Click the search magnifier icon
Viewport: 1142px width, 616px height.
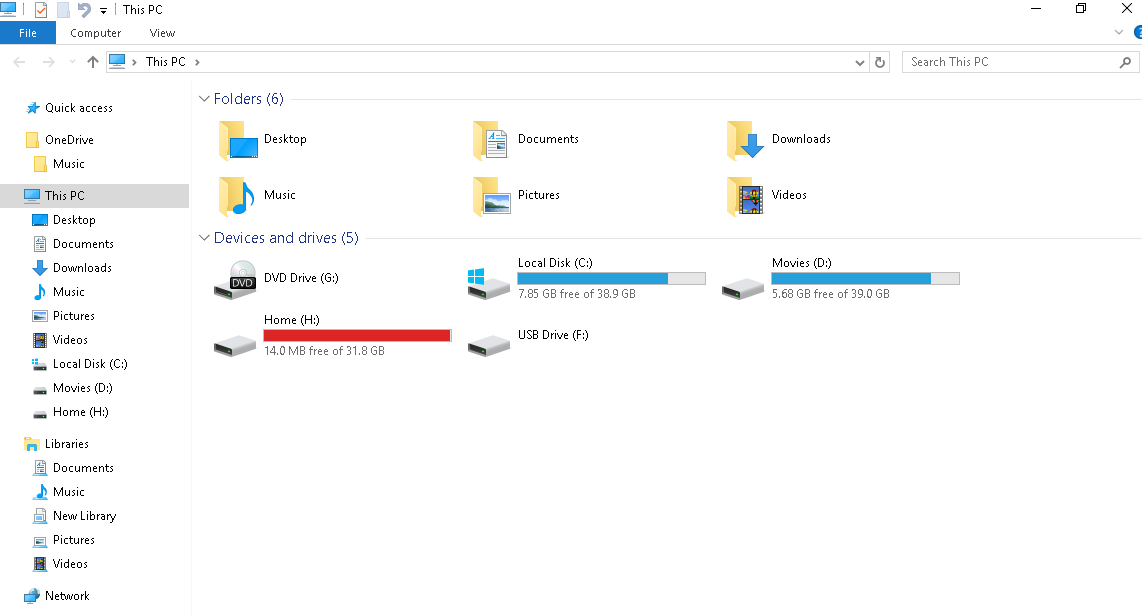point(1125,63)
